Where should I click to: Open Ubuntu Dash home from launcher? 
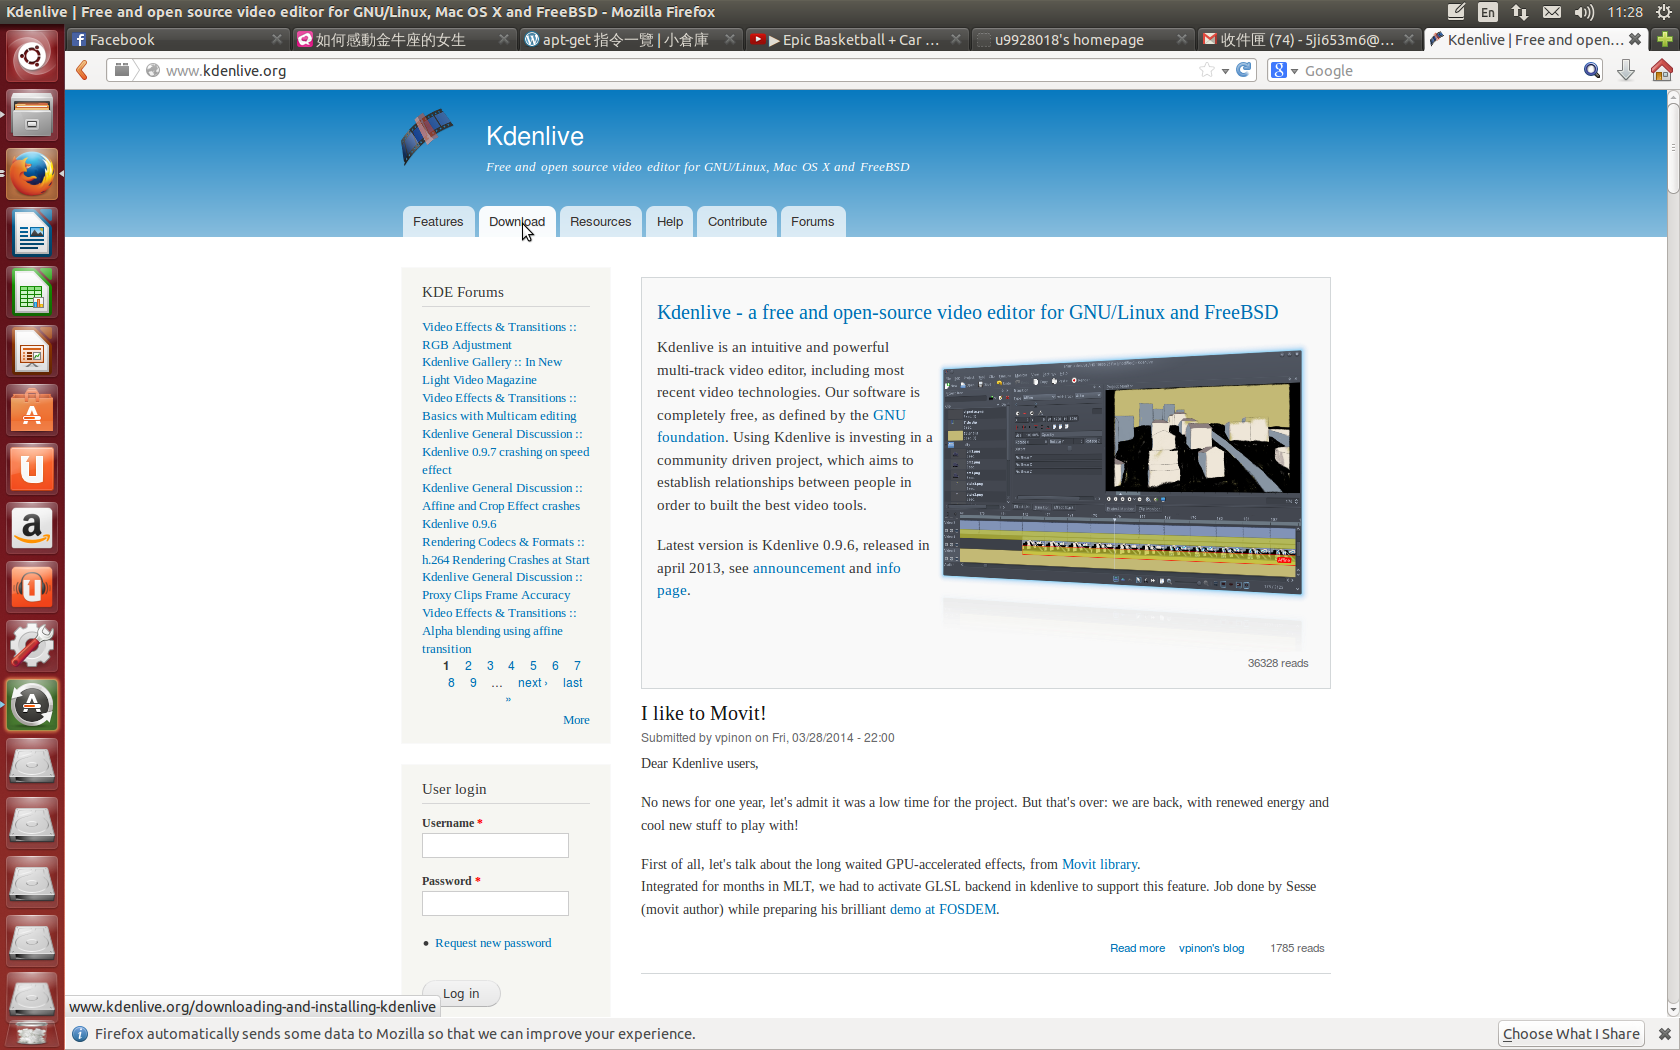click(32, 56)
